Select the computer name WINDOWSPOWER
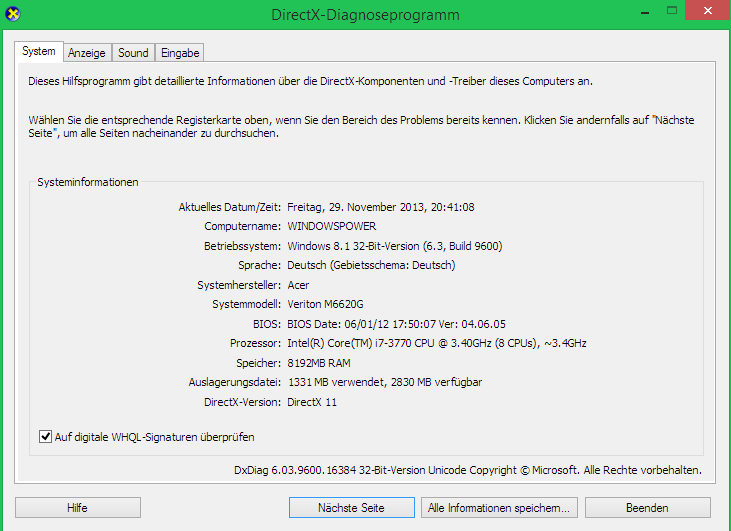 pyautogui.click(x=331, y=227)
